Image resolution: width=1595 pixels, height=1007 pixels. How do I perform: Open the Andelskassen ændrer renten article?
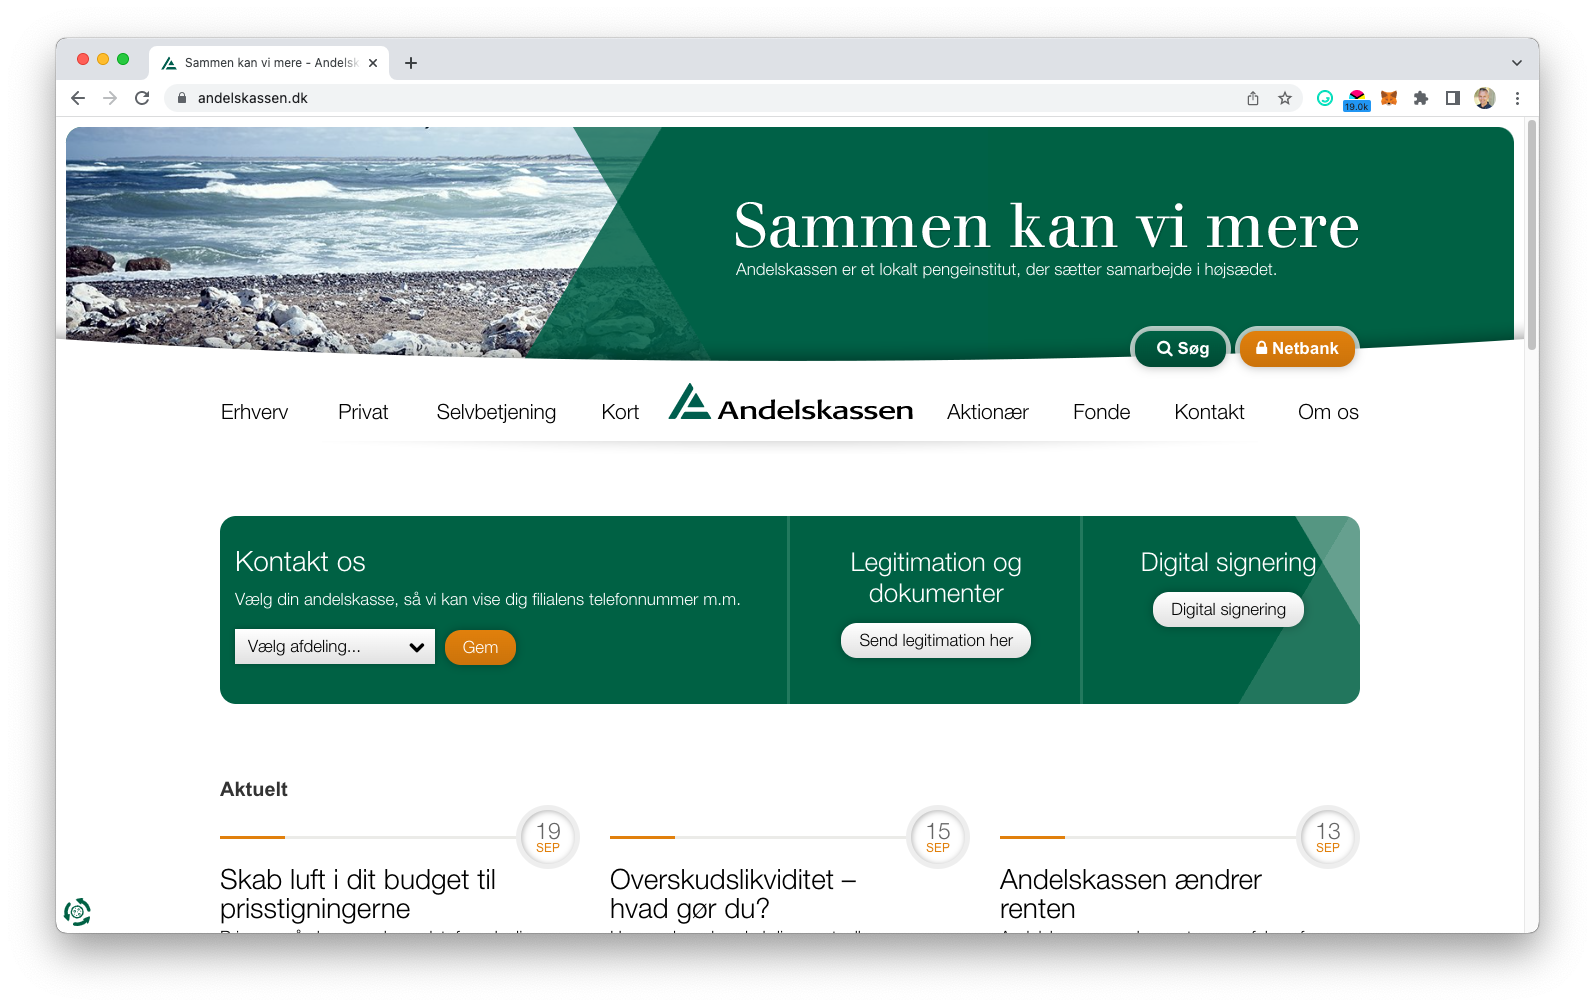1130,894
